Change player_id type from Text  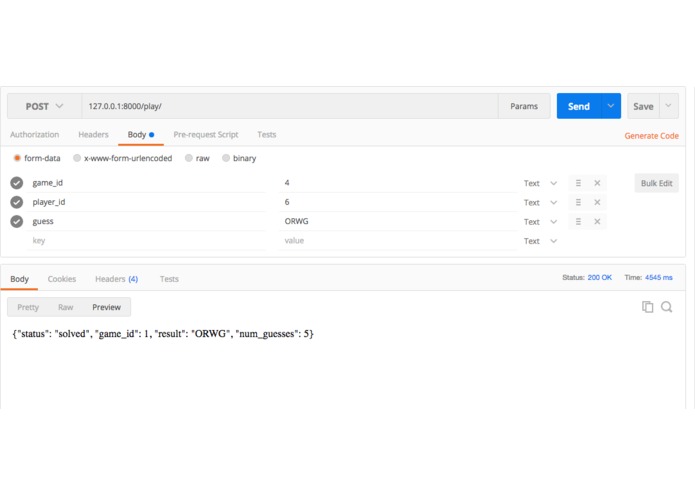540,202
